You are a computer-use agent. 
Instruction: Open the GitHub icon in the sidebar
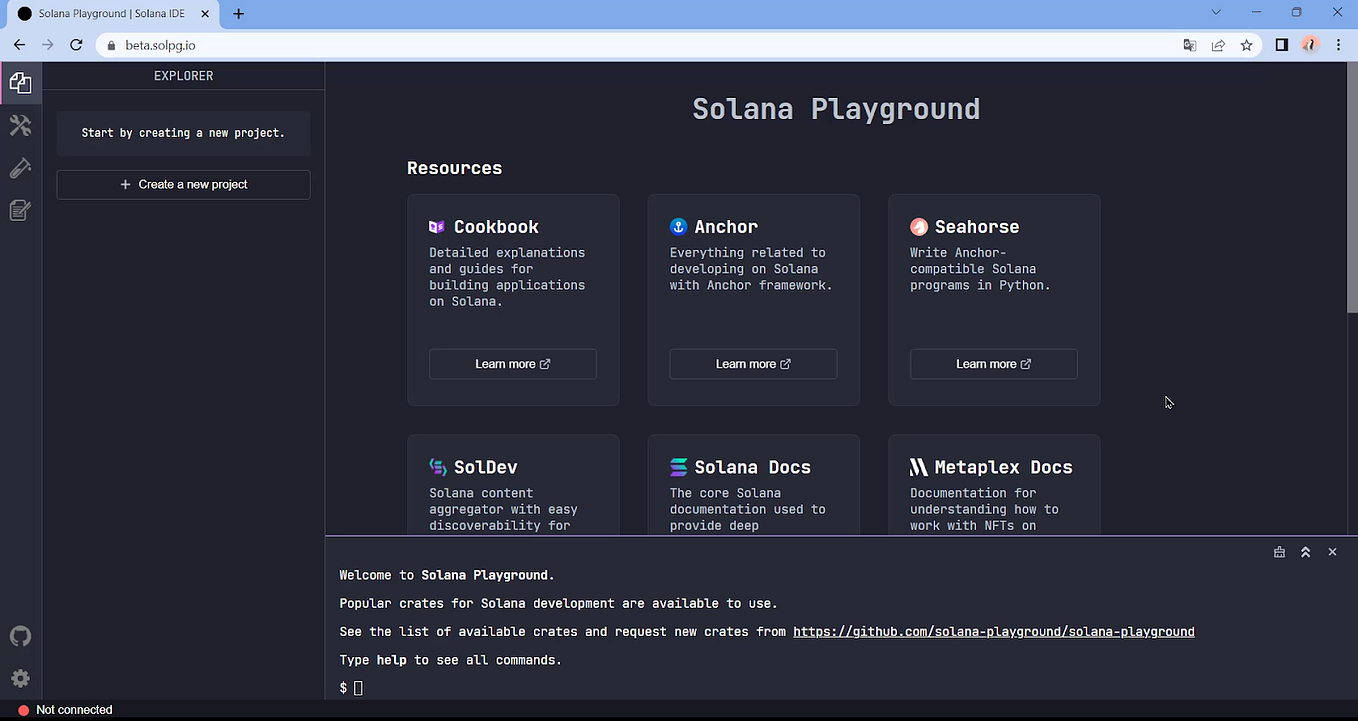pos(20,636)
